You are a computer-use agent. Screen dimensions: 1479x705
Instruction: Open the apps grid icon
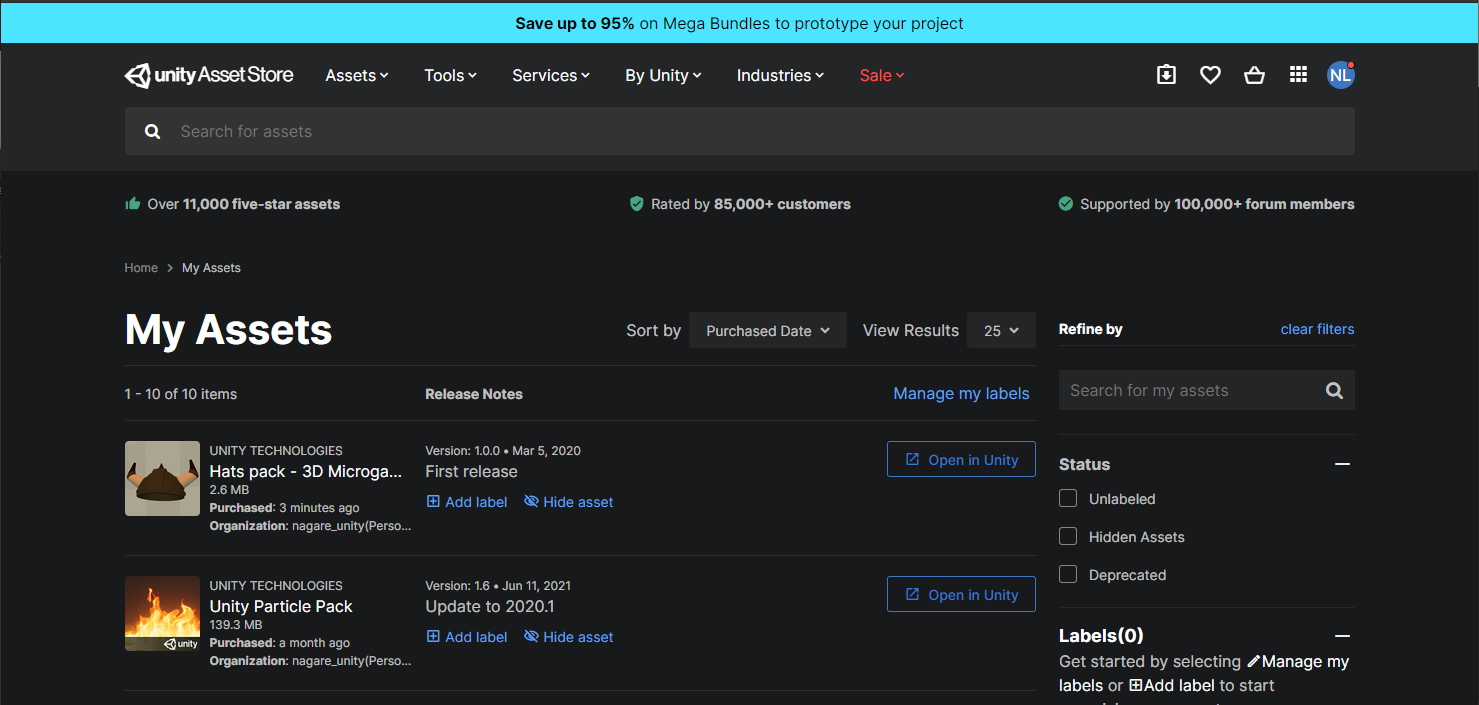(1298, 75)
